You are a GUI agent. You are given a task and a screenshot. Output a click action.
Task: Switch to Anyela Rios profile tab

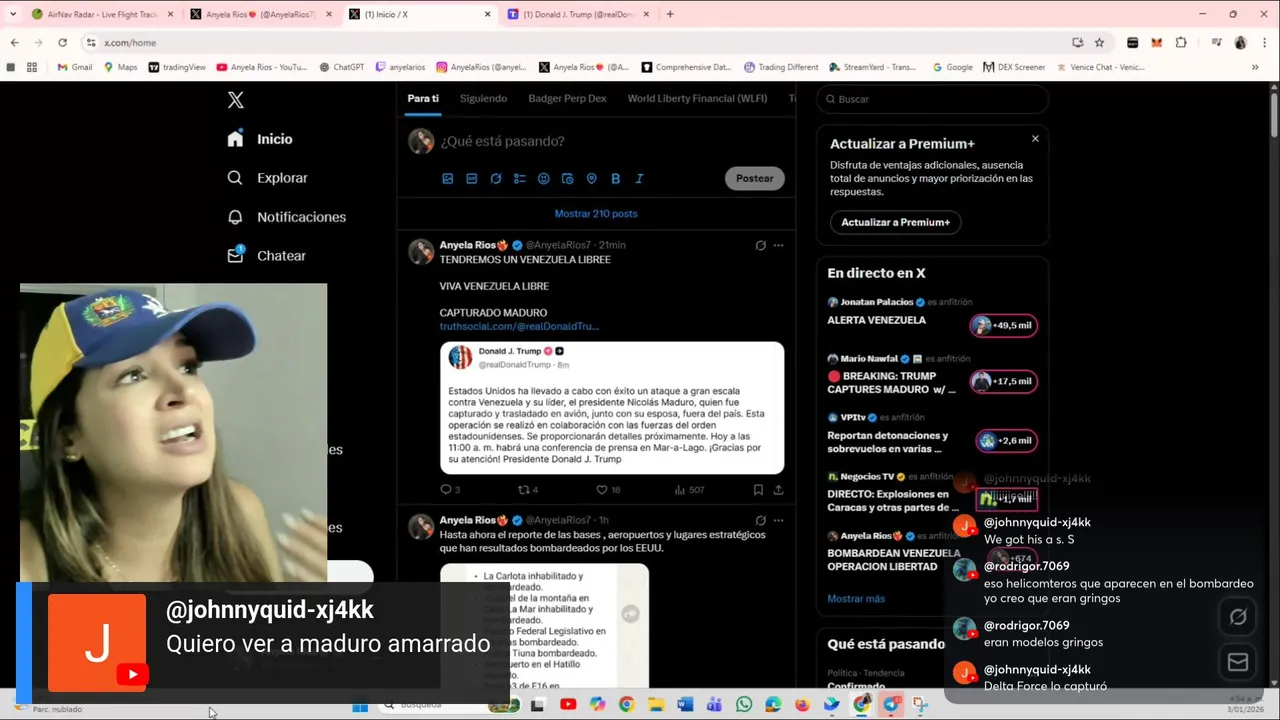[x=260, y=14]
